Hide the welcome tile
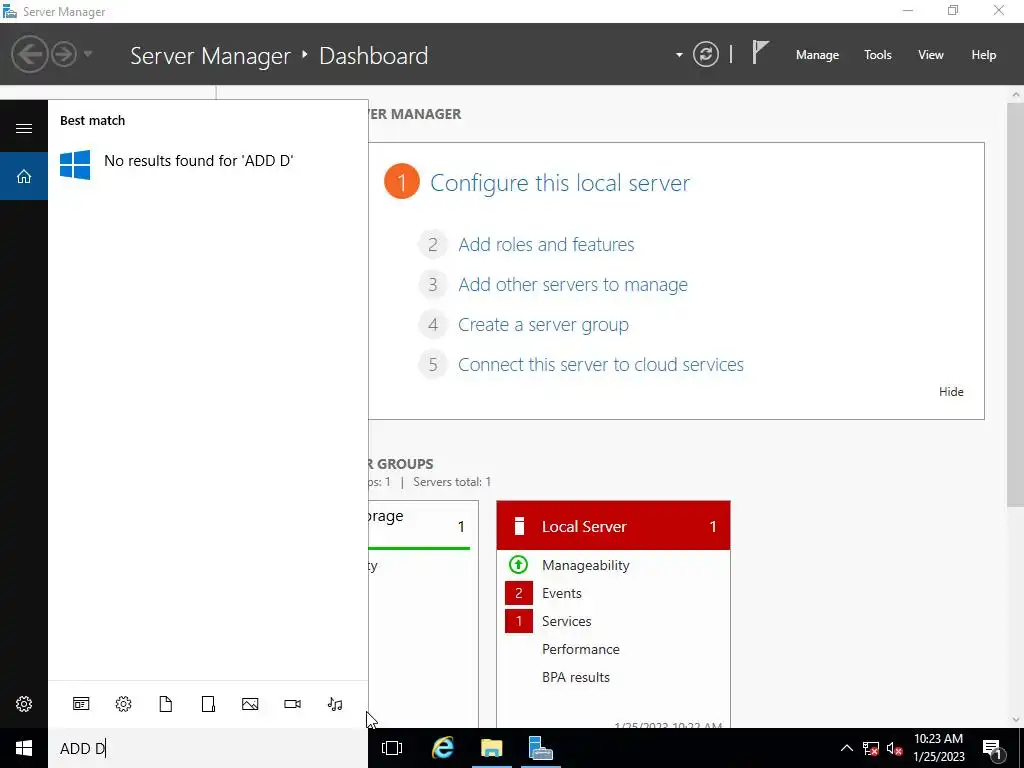The height and width of the screenshot is (768, 1024). (x=951, y=392)
